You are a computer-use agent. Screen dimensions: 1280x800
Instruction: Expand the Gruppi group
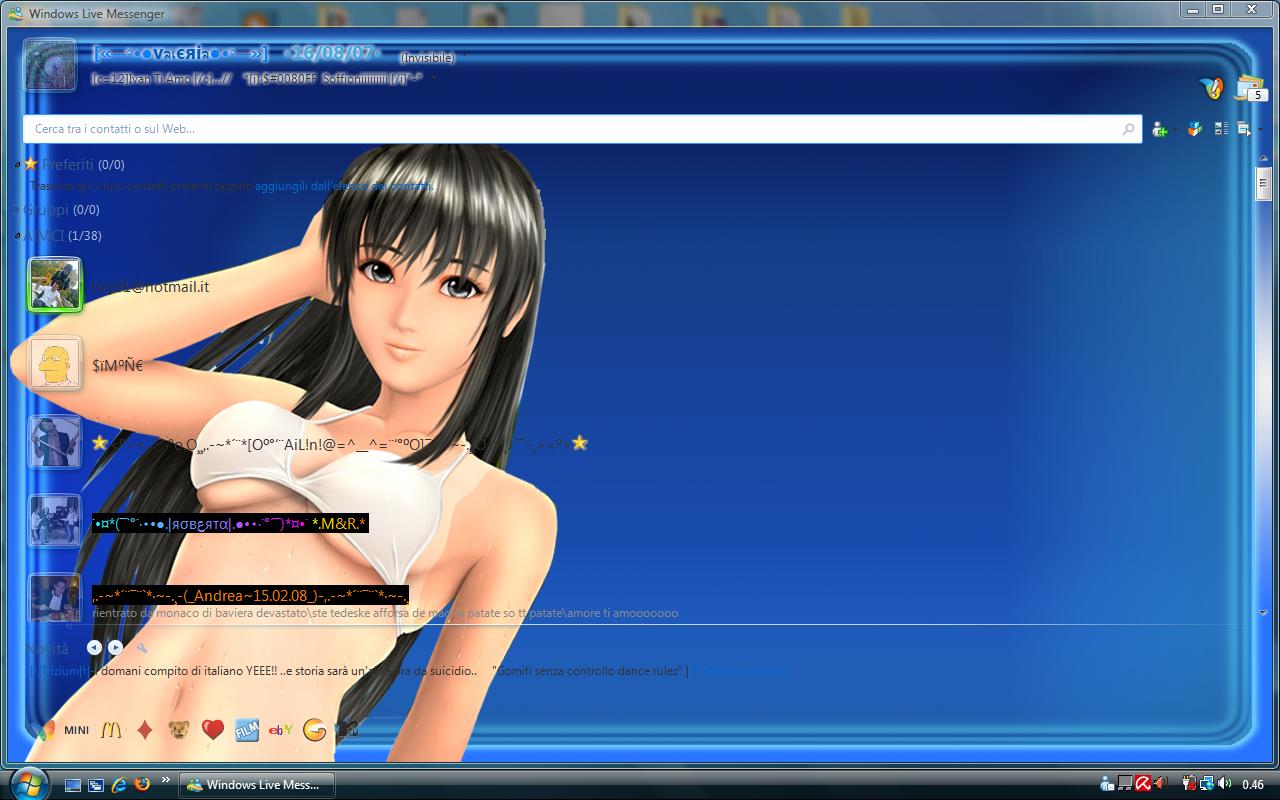pos(16,210)
